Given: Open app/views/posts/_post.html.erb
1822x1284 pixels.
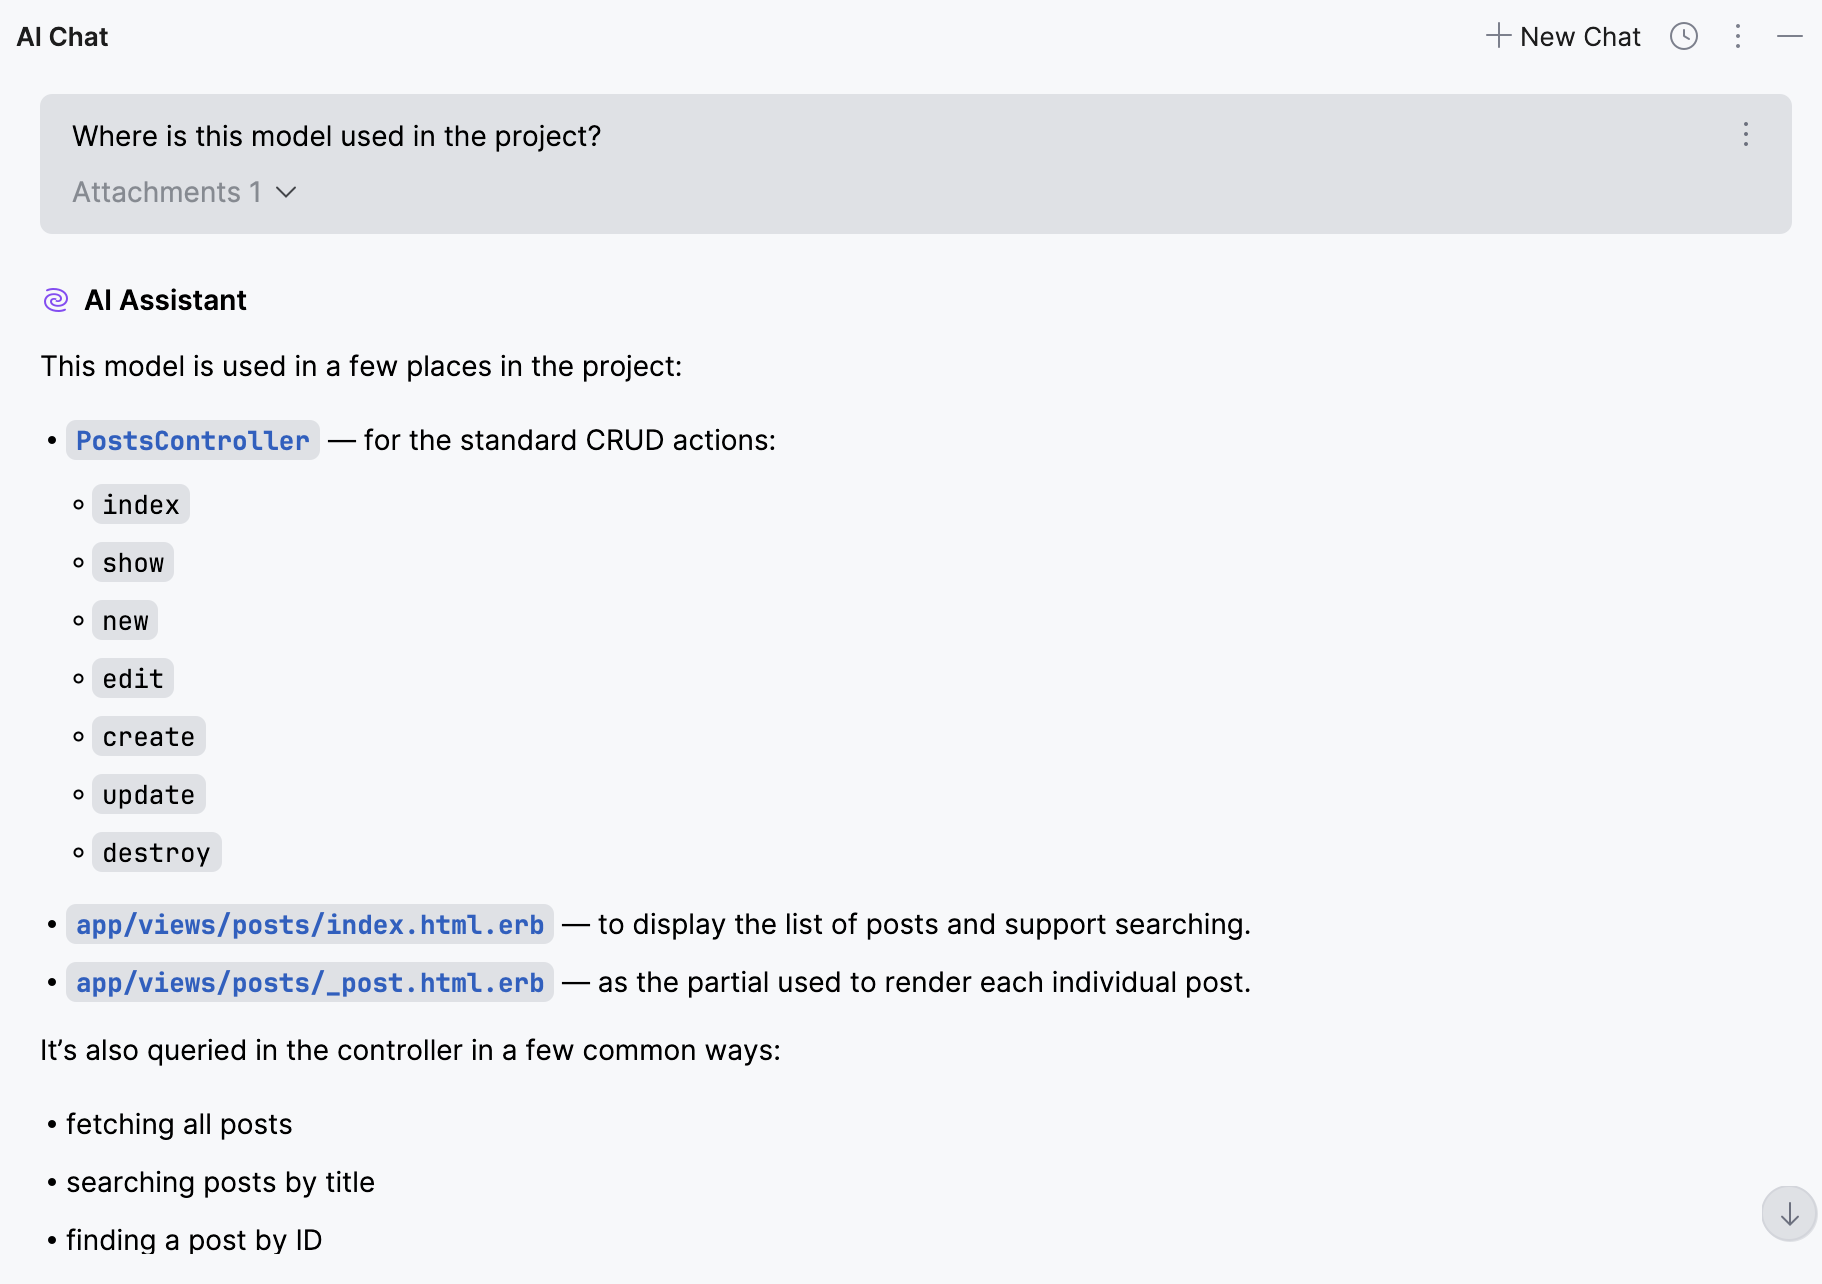Looking at the screenshot, I should click(310, 982).
